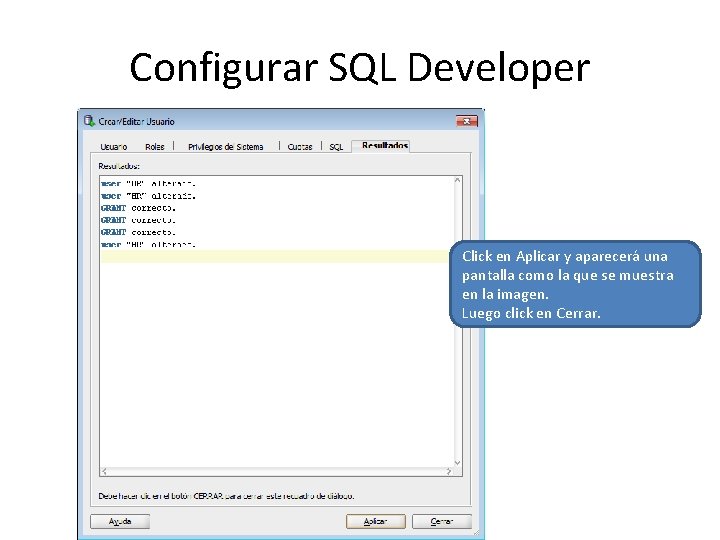Click the Cerrar button
The width and height of the screenshot is (720, 540).
[442, 521]
